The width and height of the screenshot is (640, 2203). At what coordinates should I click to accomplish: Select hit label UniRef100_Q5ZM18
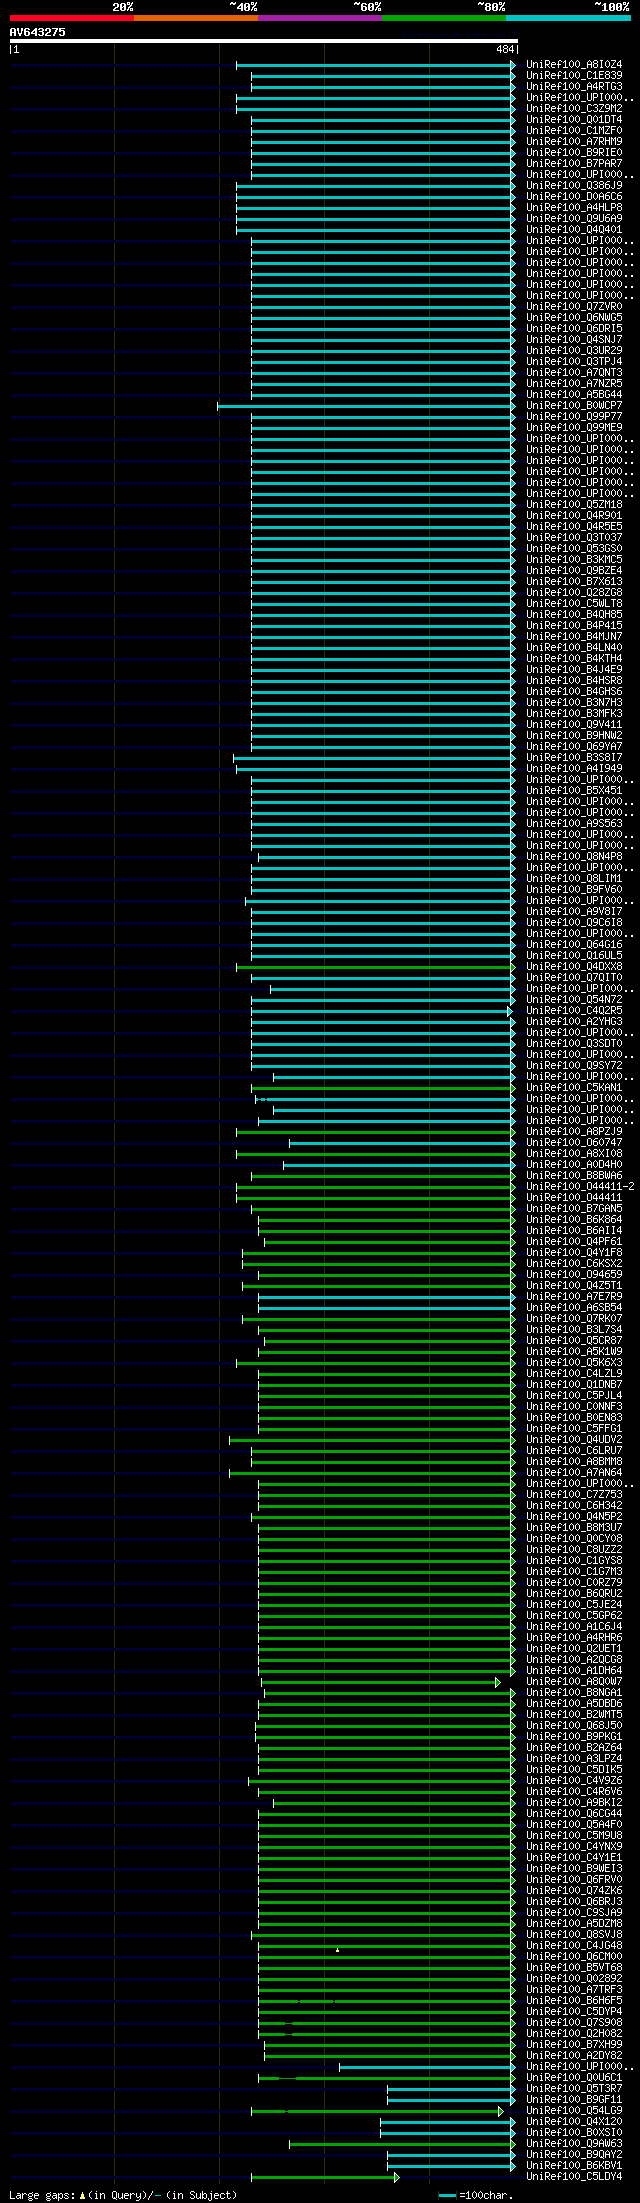click(x=574, y=504)
